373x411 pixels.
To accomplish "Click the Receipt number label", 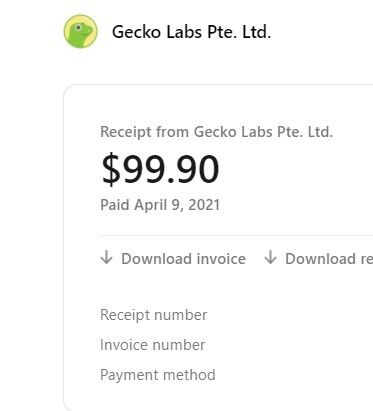I will [154, 315].
